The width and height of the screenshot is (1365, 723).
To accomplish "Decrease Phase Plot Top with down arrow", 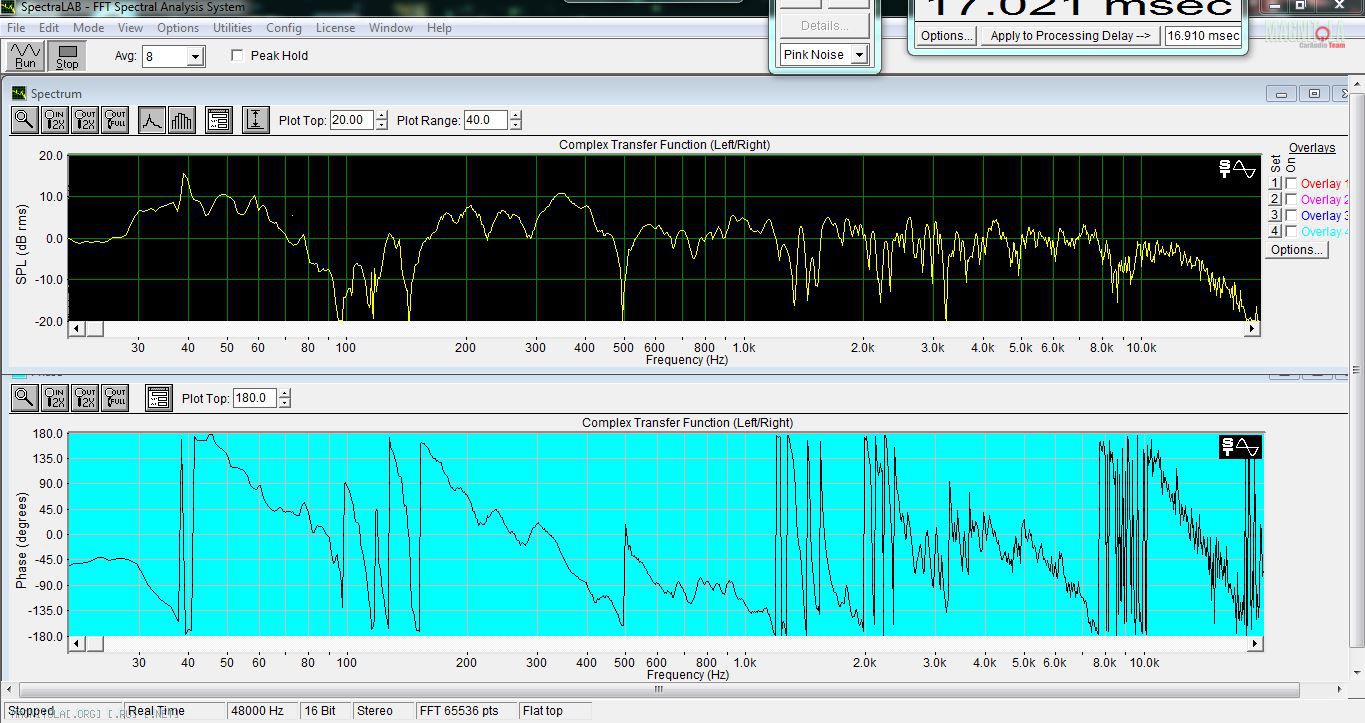I will 285,403.
